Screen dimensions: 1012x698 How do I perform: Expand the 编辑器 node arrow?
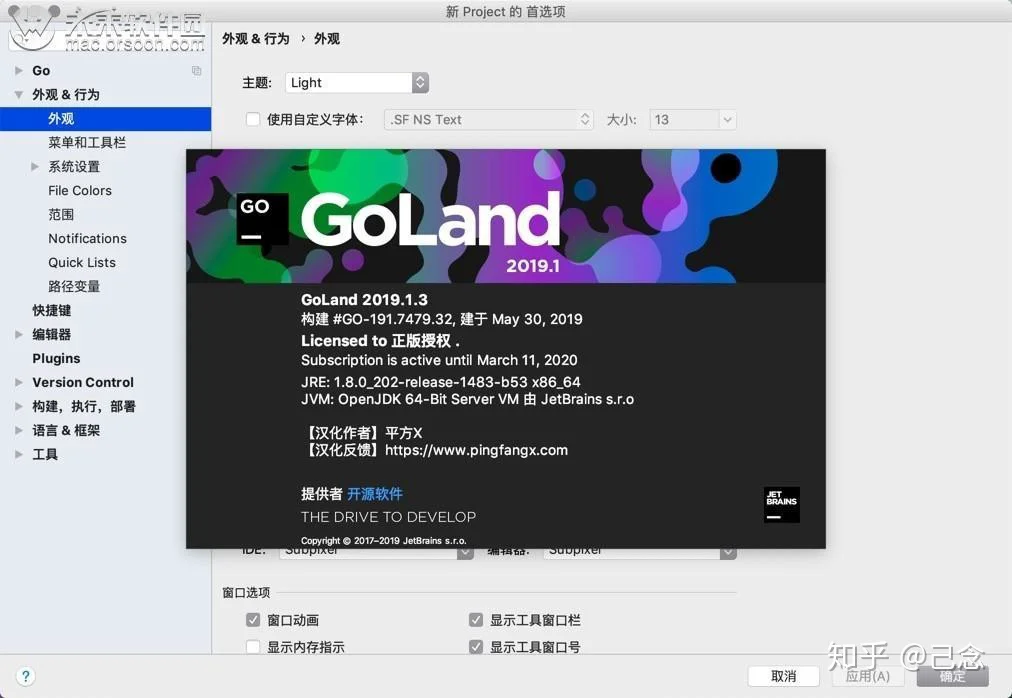(19, 334)
